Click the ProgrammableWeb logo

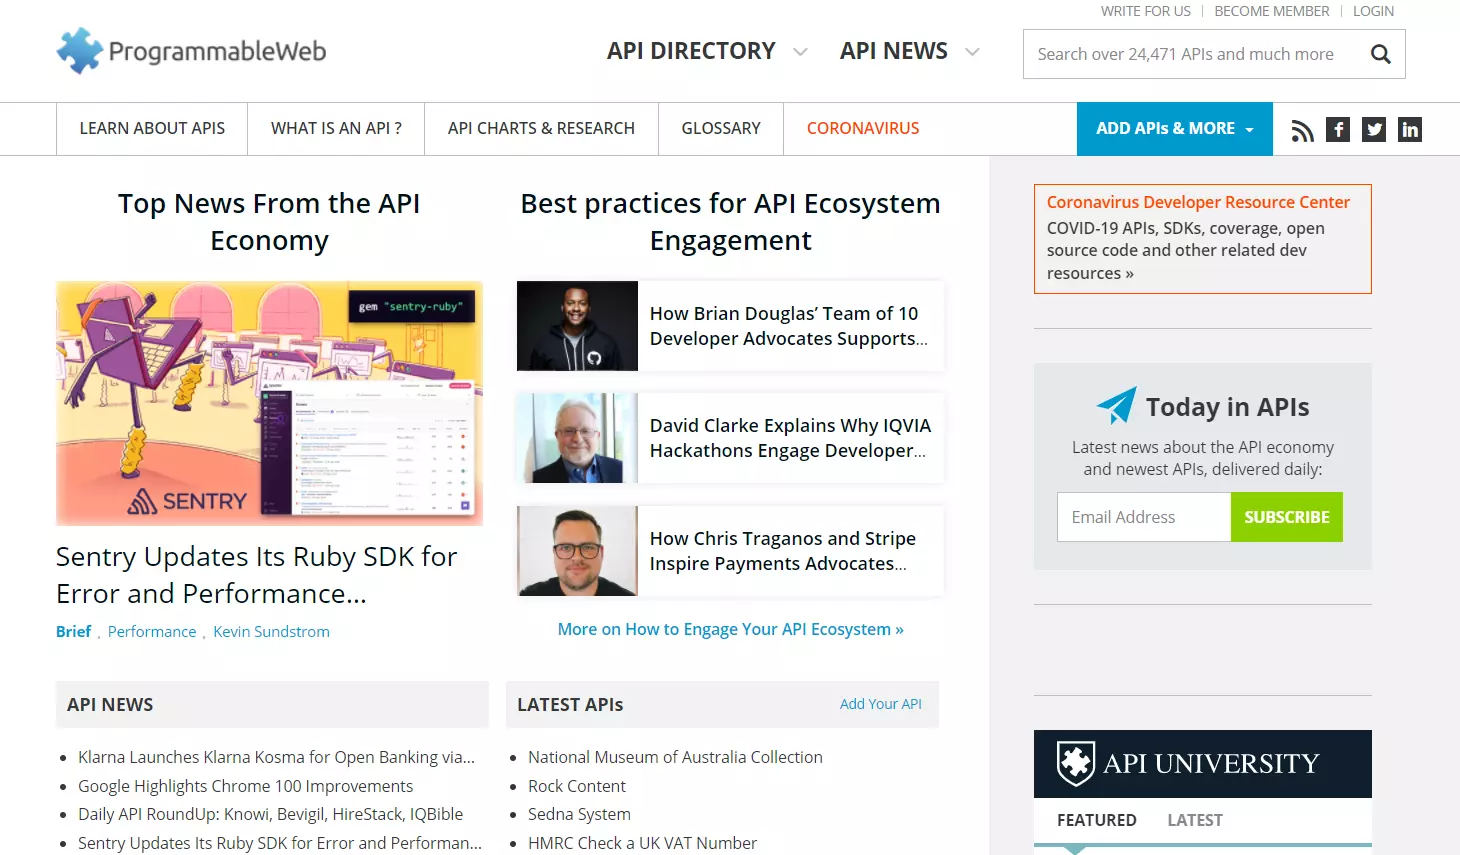click(x=191, y=51)
